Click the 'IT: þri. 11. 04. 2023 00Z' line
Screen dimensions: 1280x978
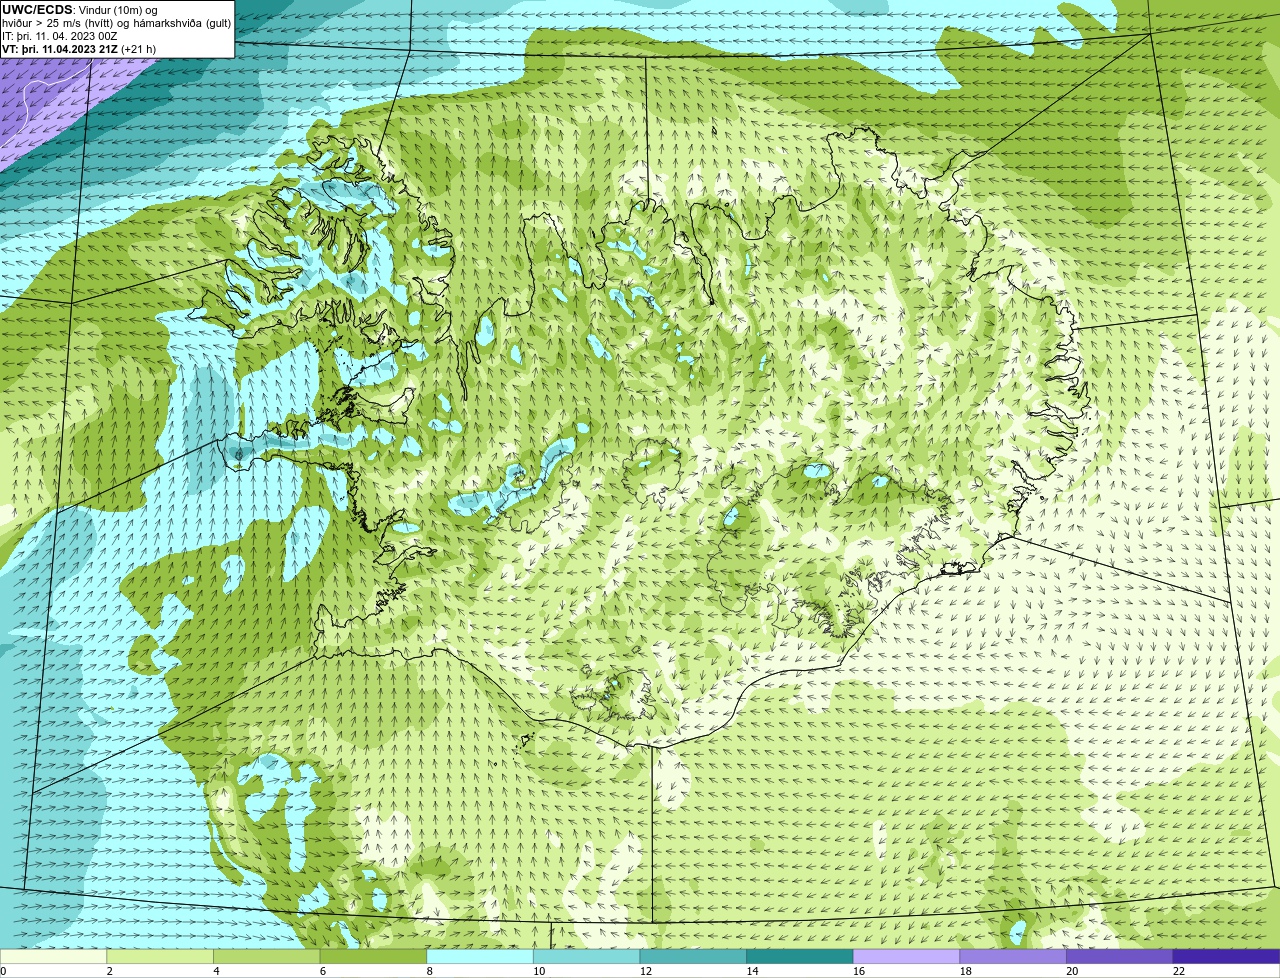click(x=60, y=36)
